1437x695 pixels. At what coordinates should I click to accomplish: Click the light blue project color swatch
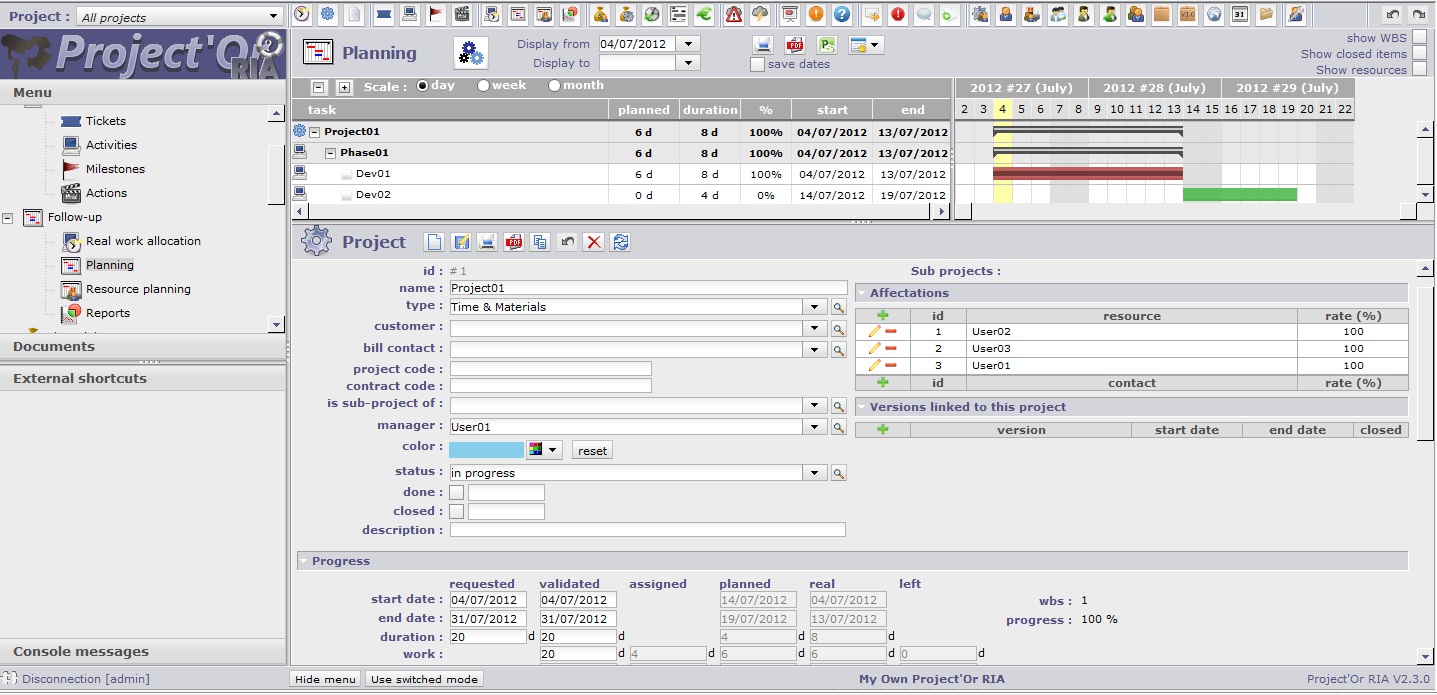486,450
